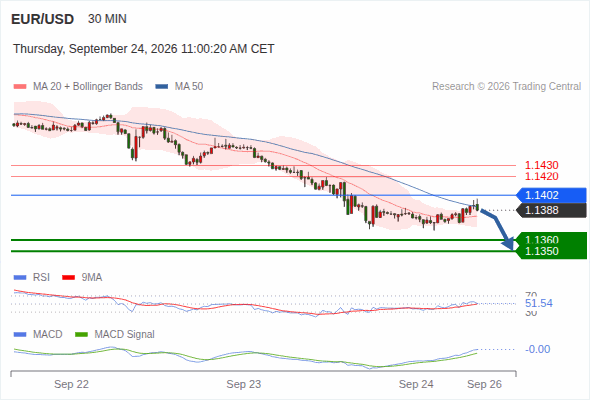590x400 pixels.
Task: Click the MA 20 + Bollinger Bands red swatch
Action: [x=20, y=87]
